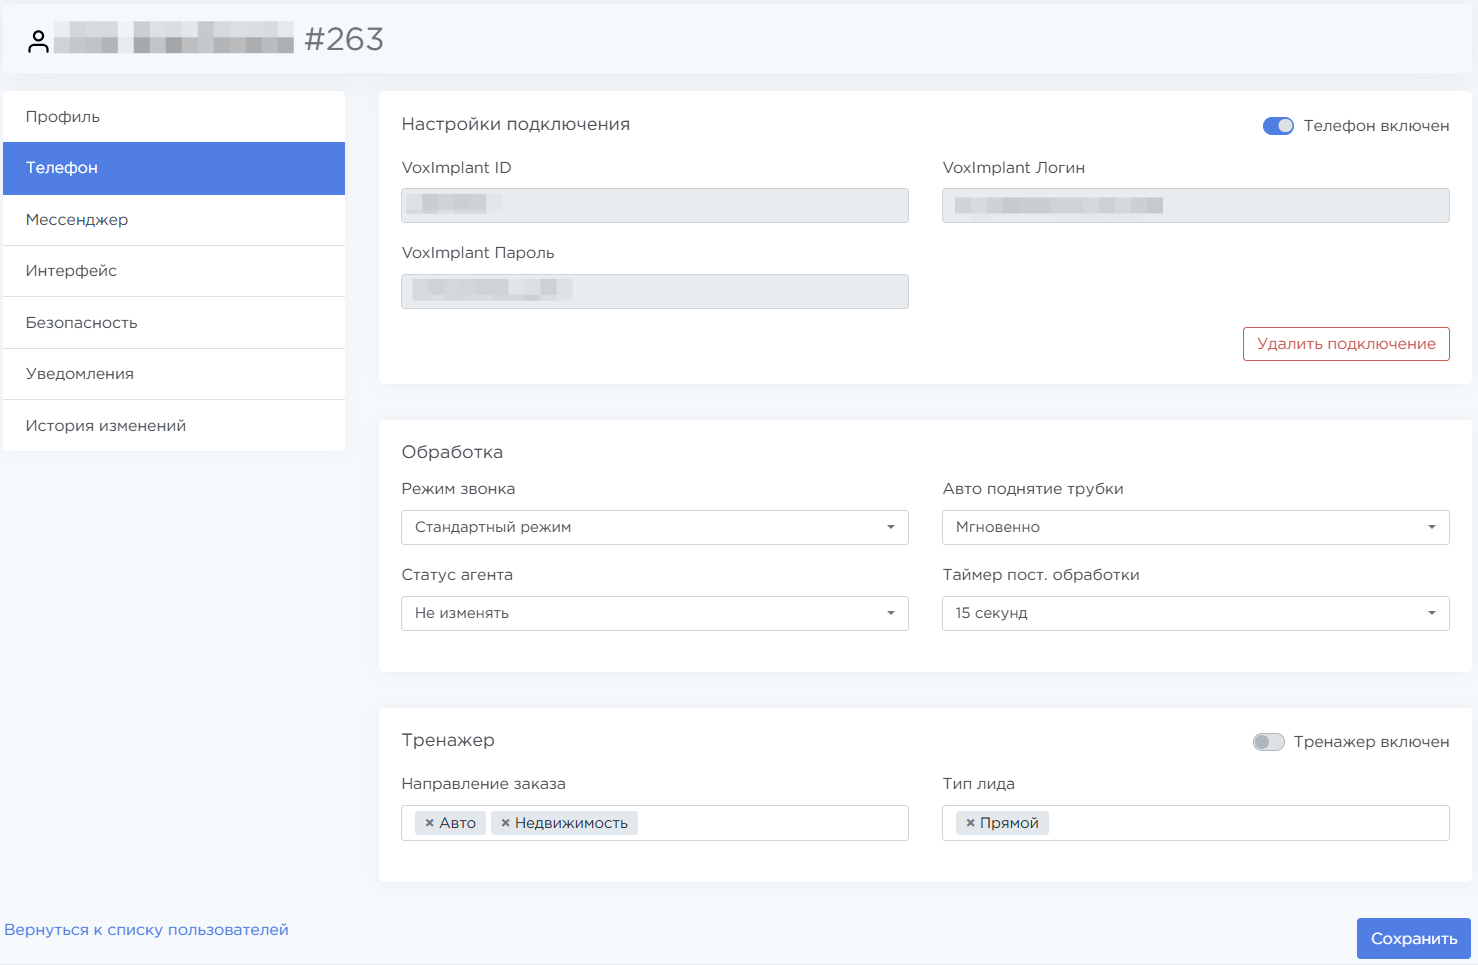Expand the Авто поднятие трубки dropdown
The height and width of the screenshot is (965, 1478).
tap(1195, 527)
